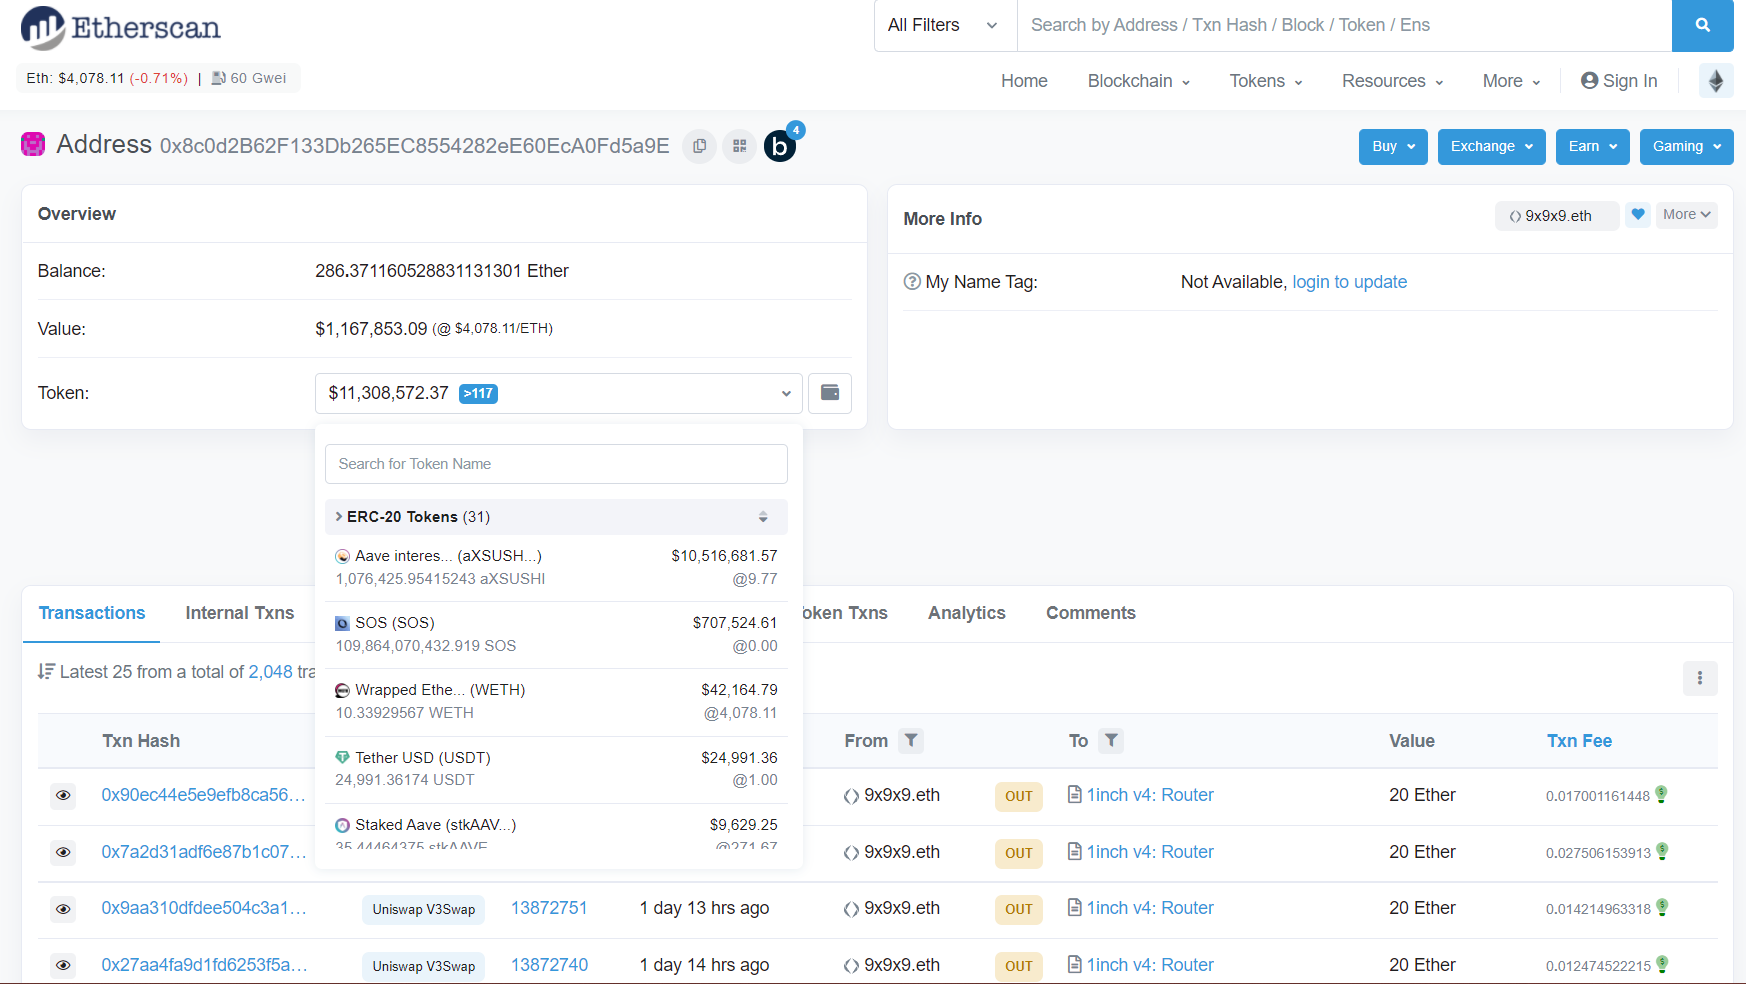Expand the Blockchain menu
Viewport: 1746px width, 984px height.
(x=1139, y=81)
